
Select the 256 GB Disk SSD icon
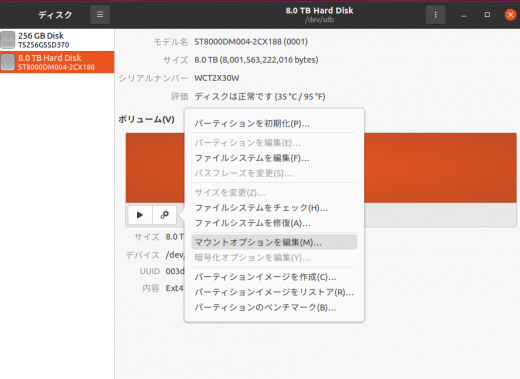point(8,40)
